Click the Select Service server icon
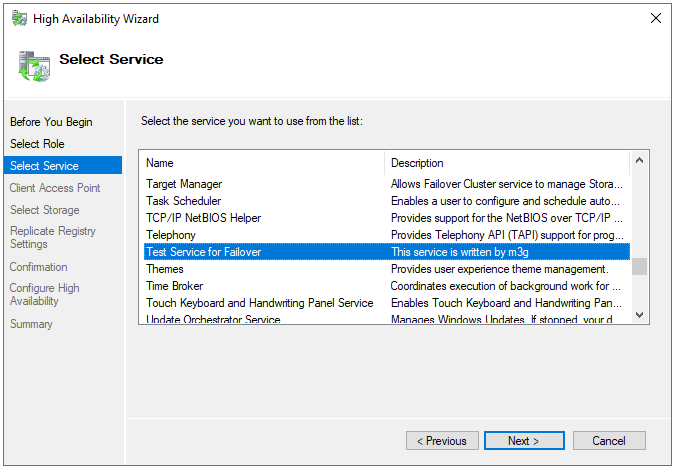The image size is (676, 470). coord(34,66)
